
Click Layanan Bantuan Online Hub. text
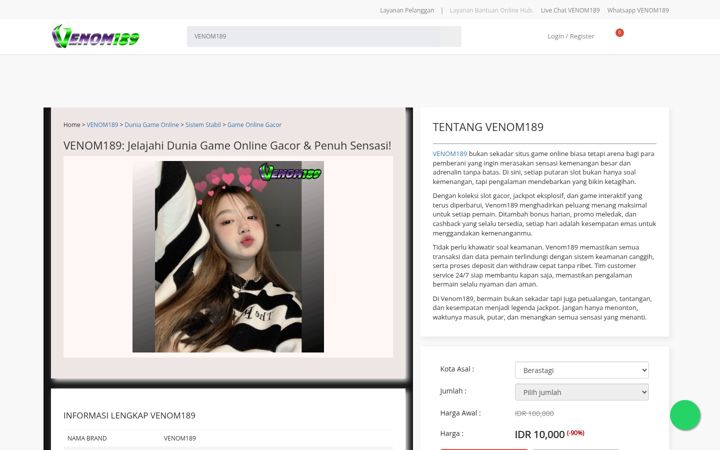coord(491,10)
